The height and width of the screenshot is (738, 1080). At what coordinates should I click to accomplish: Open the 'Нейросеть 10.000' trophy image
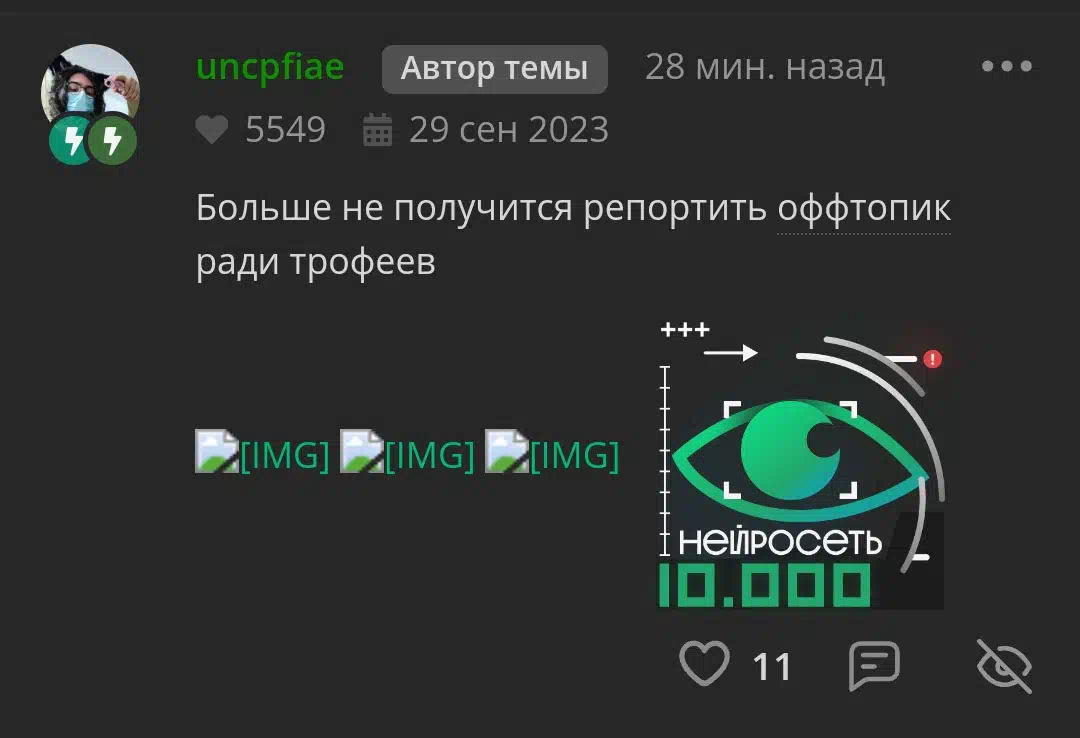[x=801, y=465]
